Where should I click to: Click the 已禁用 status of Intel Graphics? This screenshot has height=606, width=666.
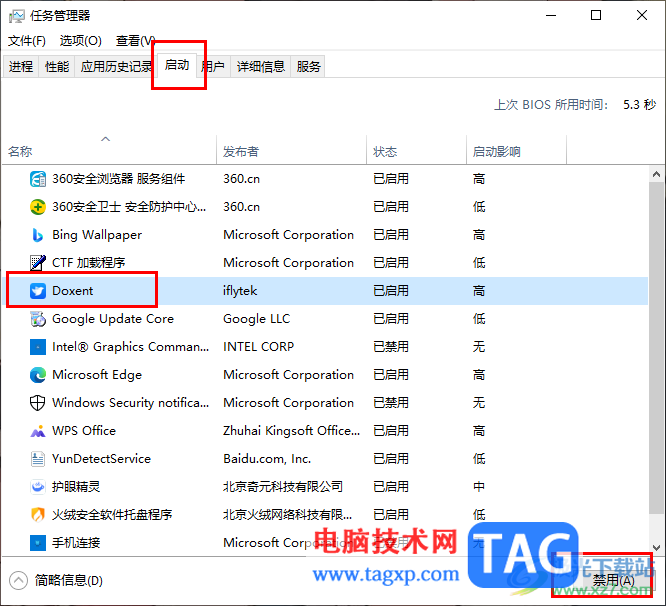click(391, 347)
